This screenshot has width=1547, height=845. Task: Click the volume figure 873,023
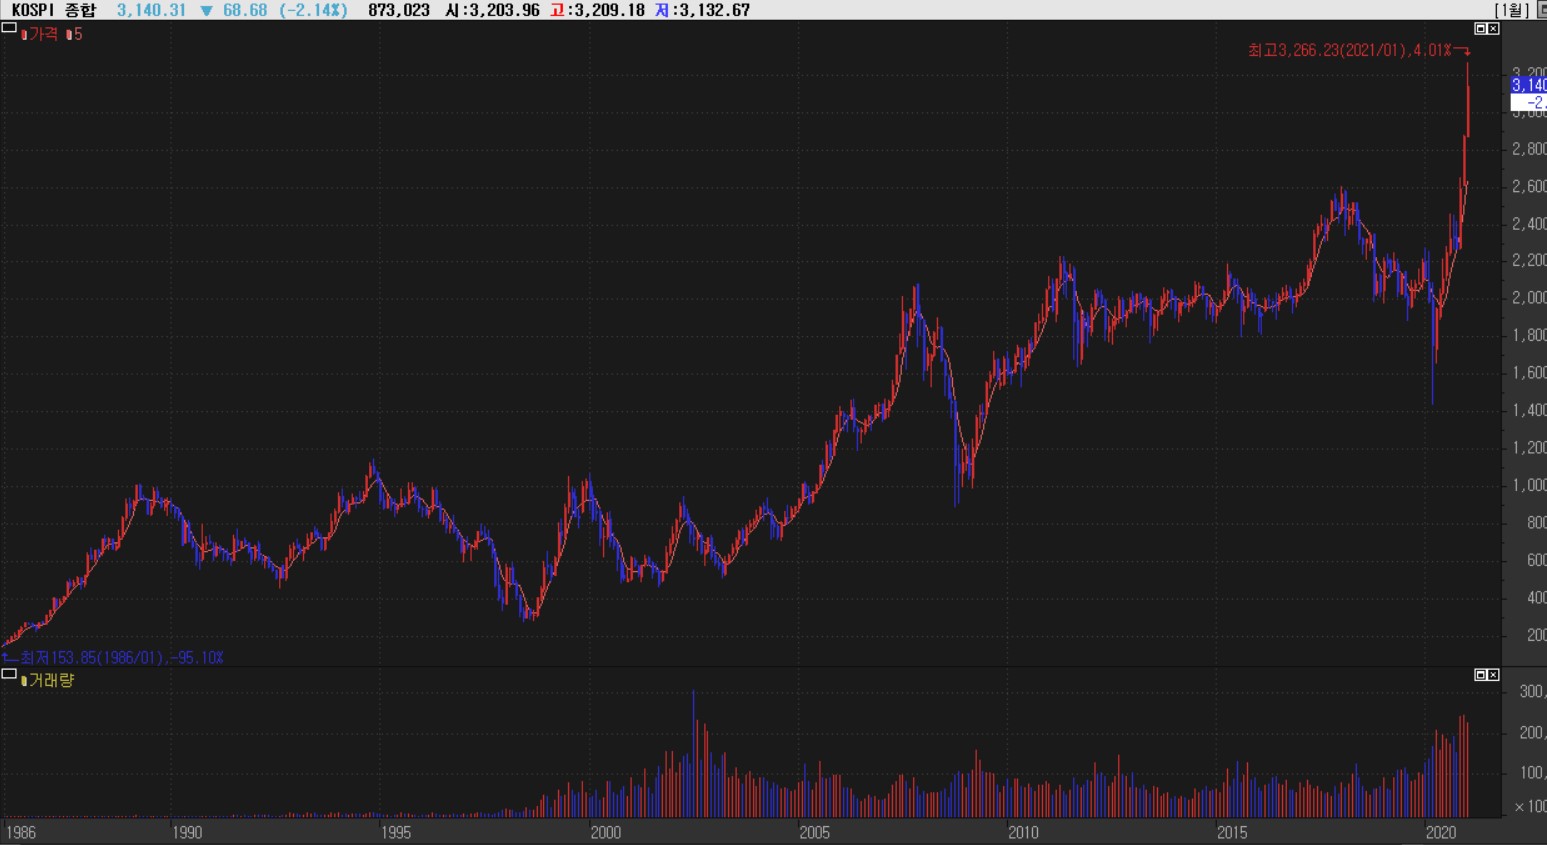[x=399, y=10]
